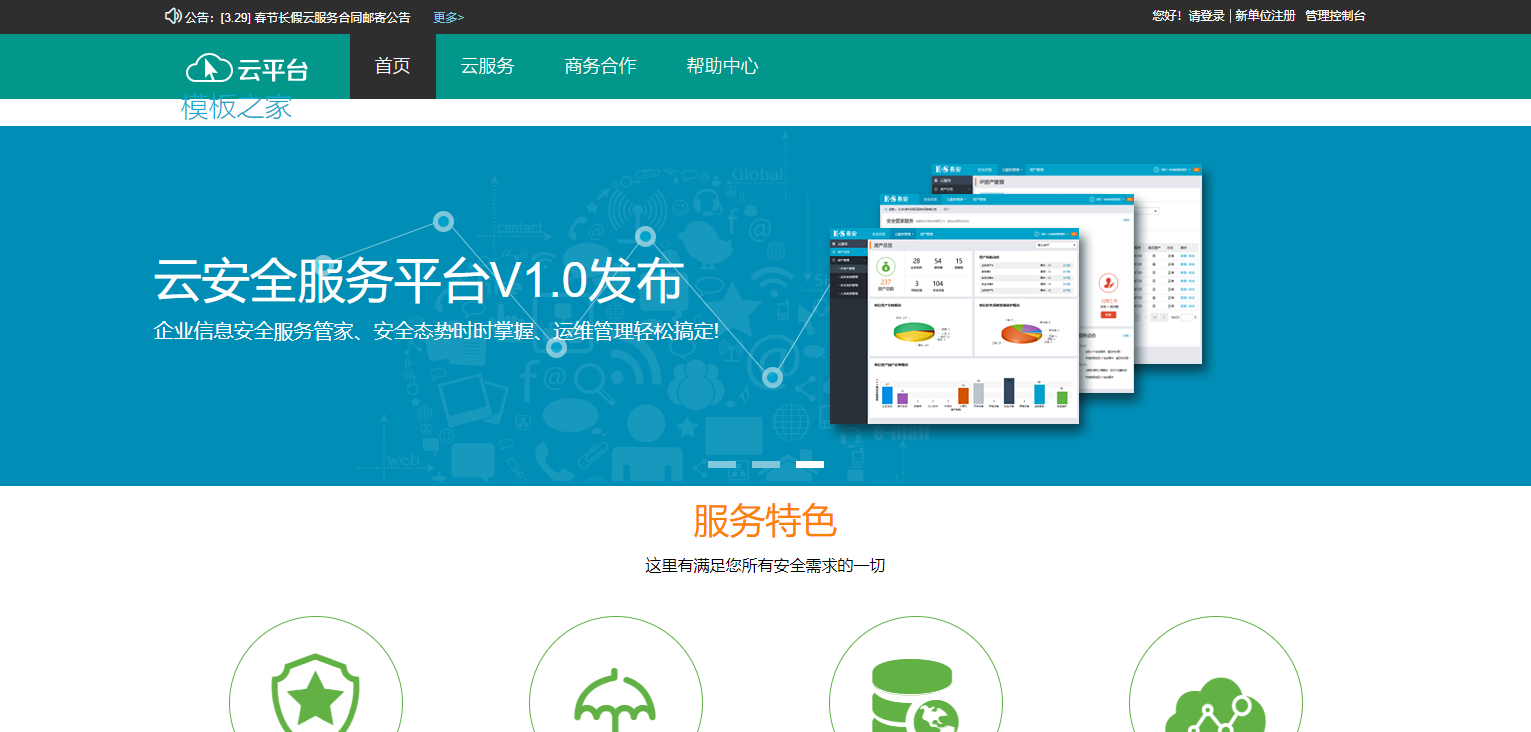
Task: Open the 新单位注册 registration link
Action: (x=1265, y=16)
